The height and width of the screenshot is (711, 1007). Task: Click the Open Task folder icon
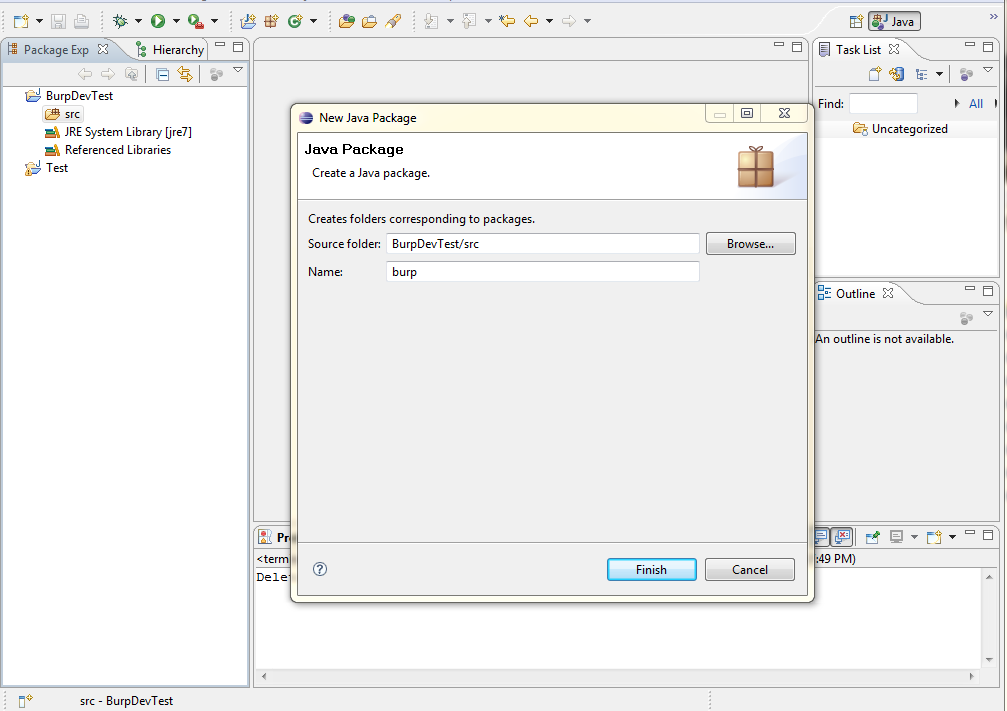tap(369, 21)
